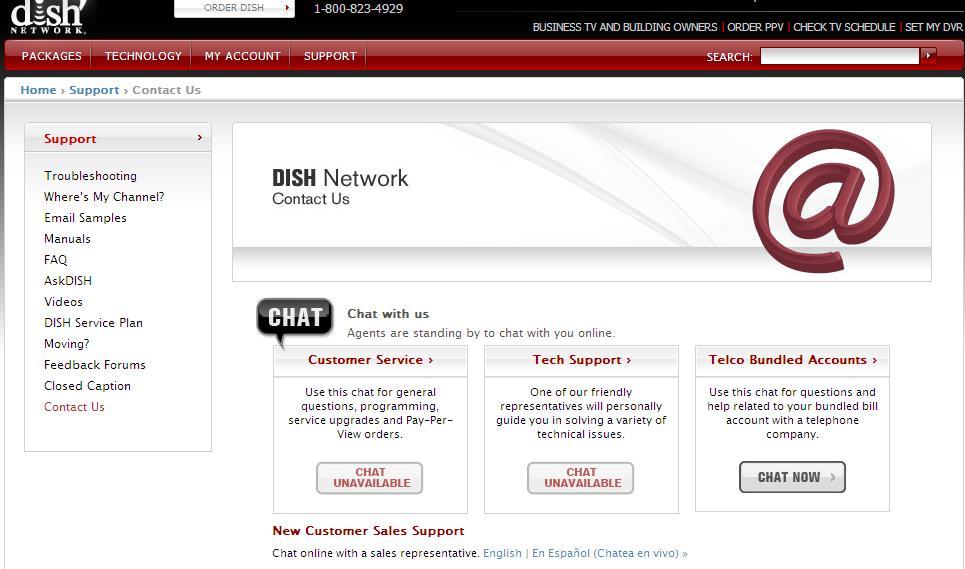Click the ORDER DISH button
The height and width of the screenshot is (569, 965).
234,8
